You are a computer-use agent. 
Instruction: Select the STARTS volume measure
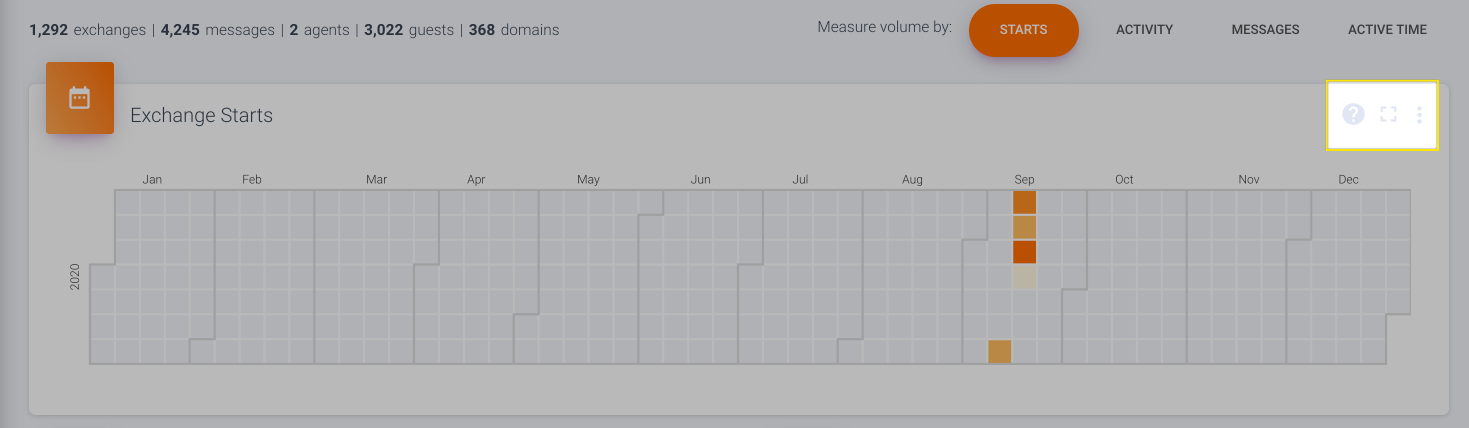click(x=1023, y=30)
